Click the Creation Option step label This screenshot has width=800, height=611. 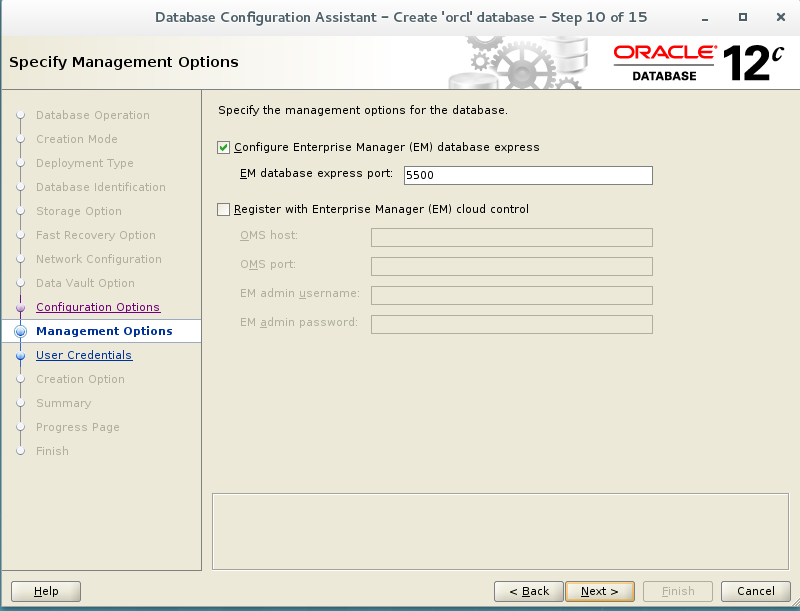(x=80, y=379)
